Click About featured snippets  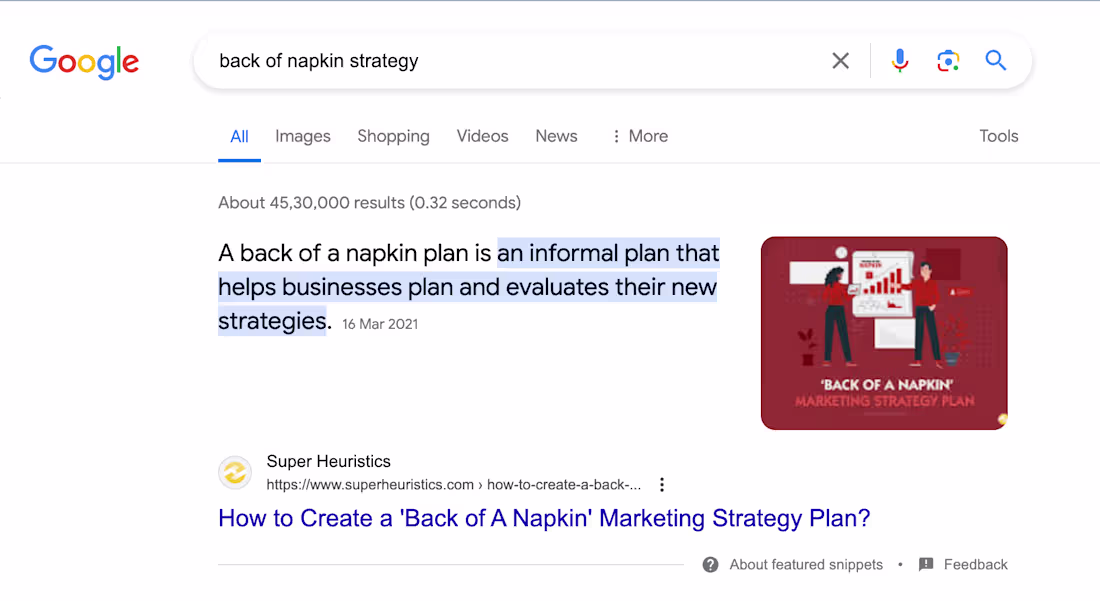(805, 564)
